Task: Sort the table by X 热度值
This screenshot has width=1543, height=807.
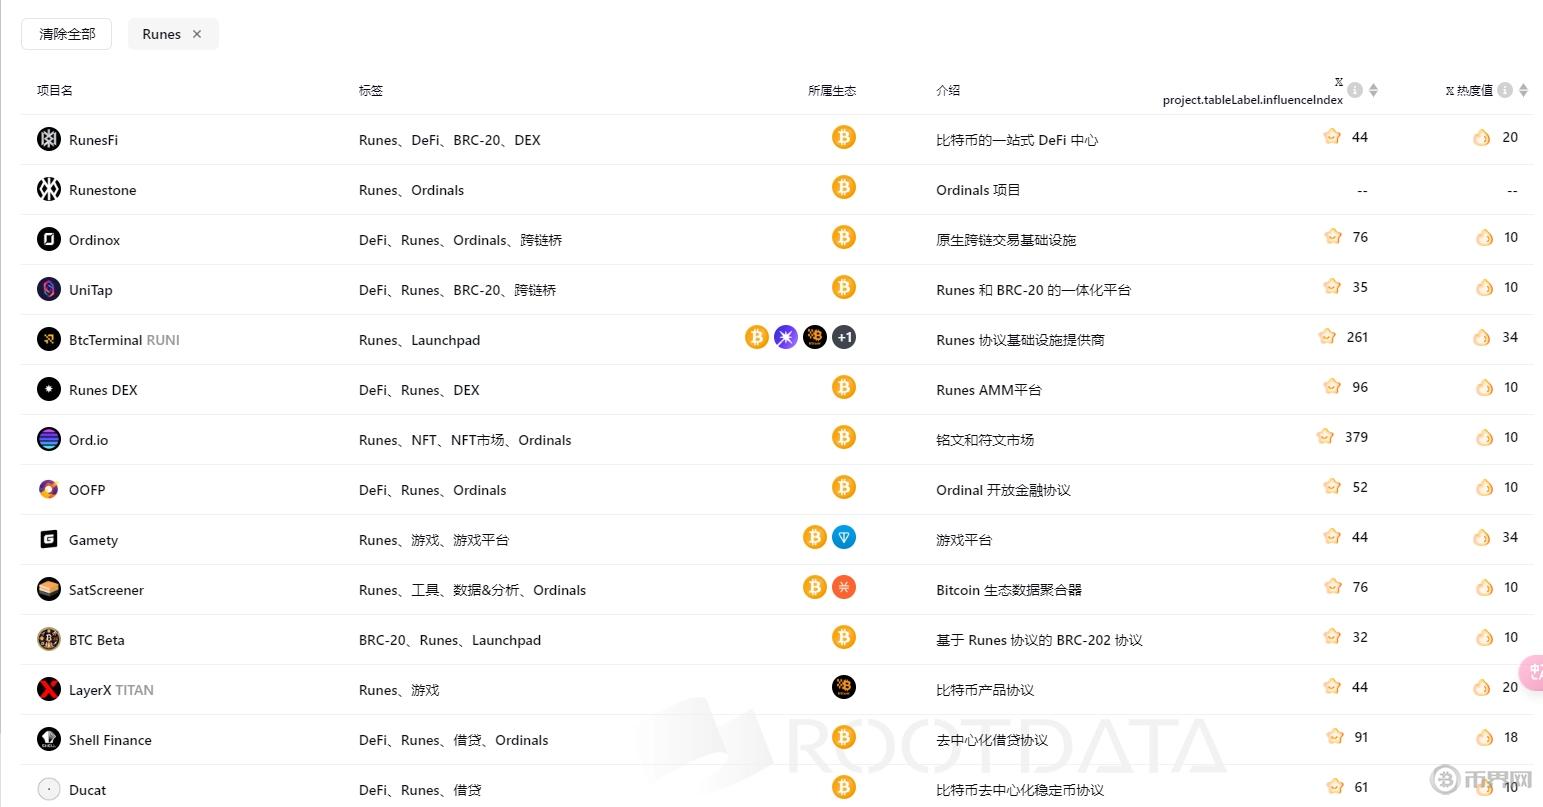Action: point(1523,90)
